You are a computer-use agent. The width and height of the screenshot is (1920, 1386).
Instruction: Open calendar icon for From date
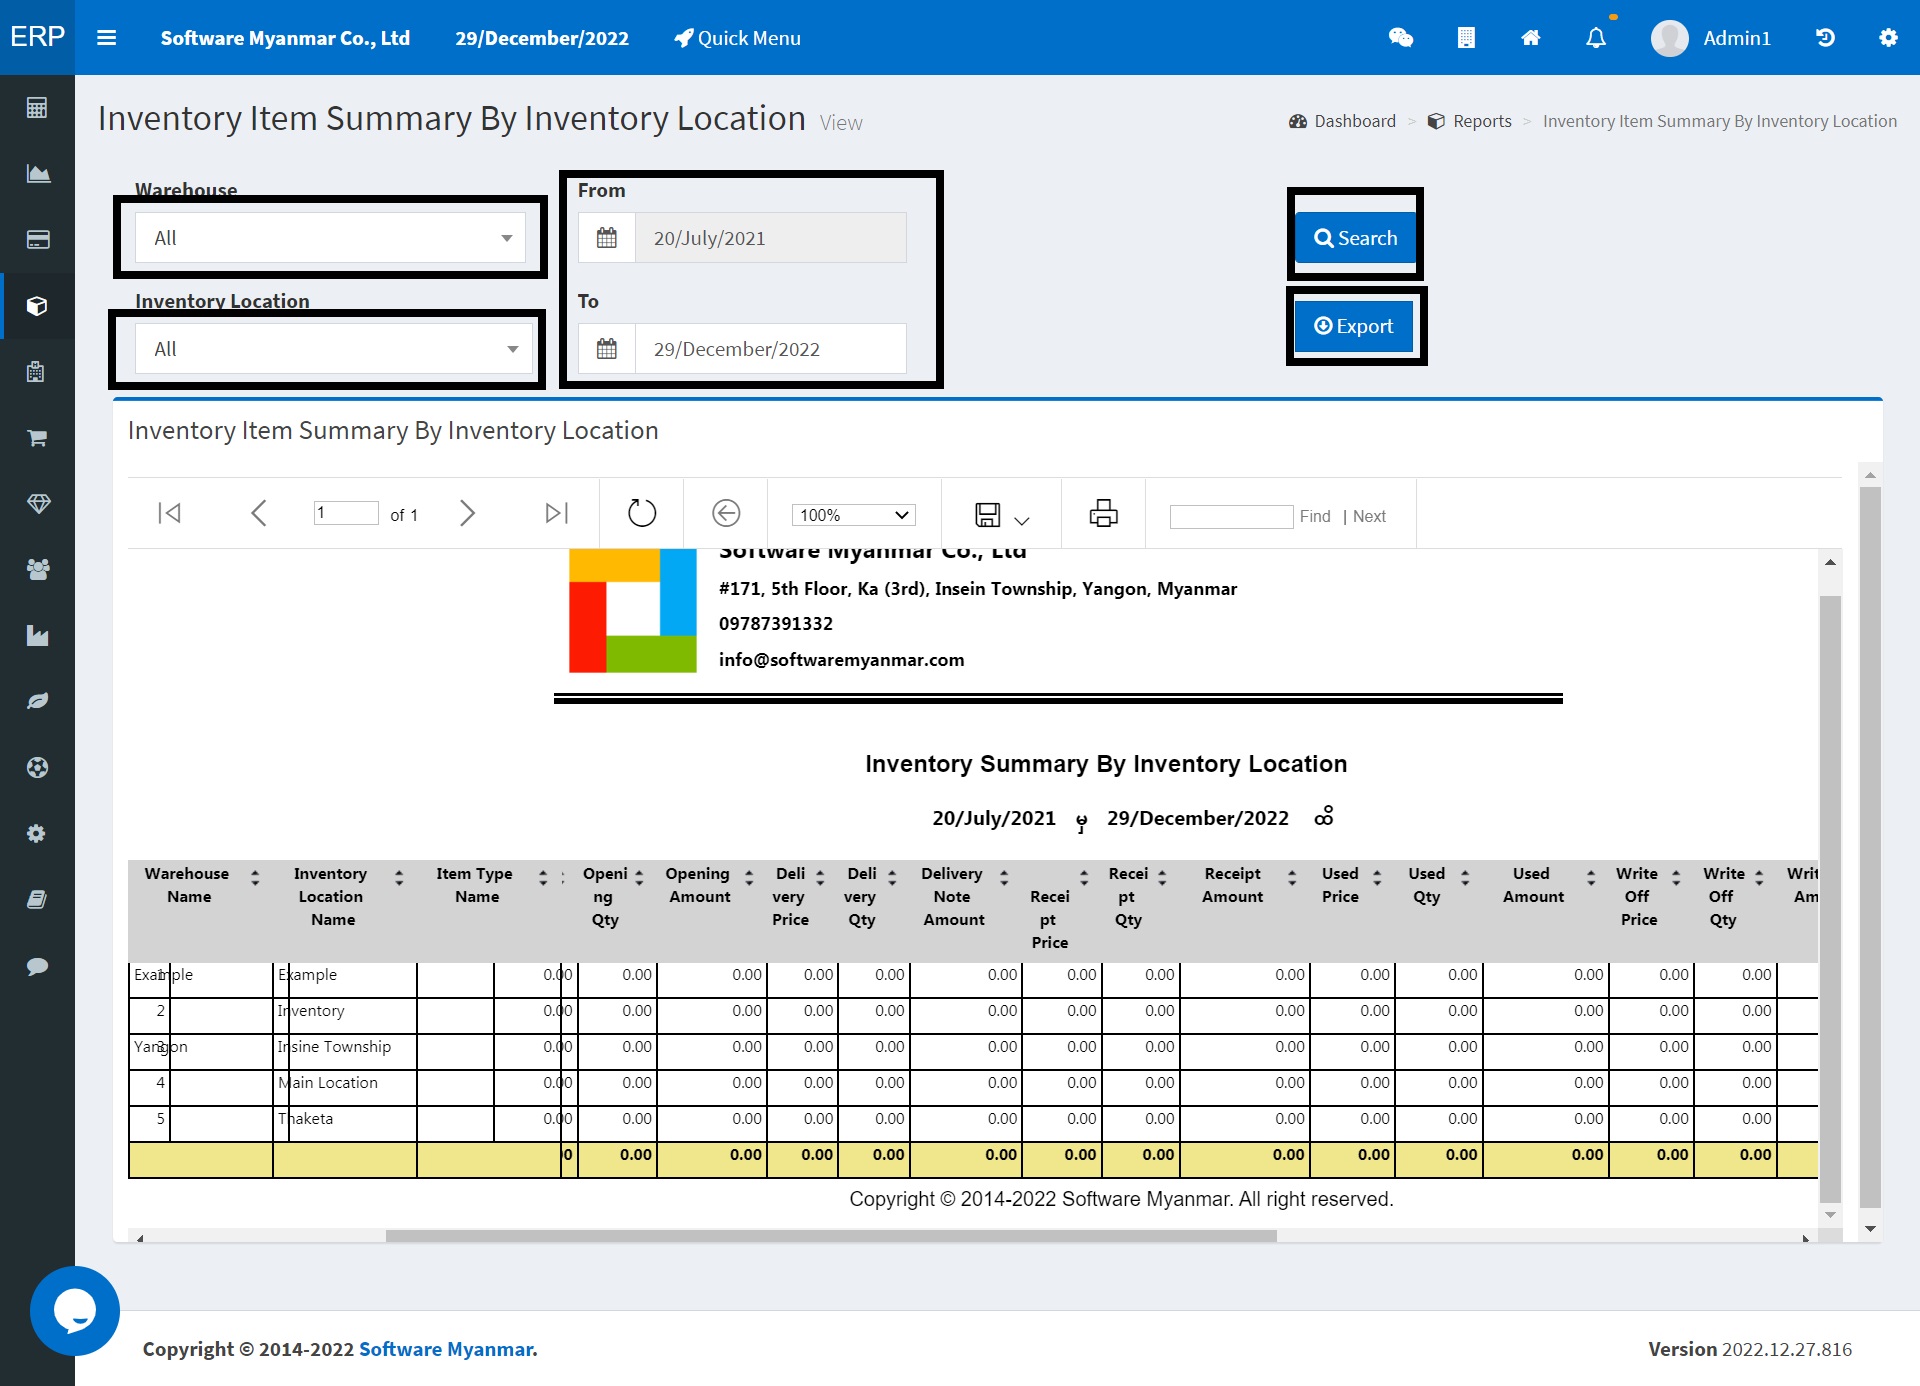[x=607, y=238]
